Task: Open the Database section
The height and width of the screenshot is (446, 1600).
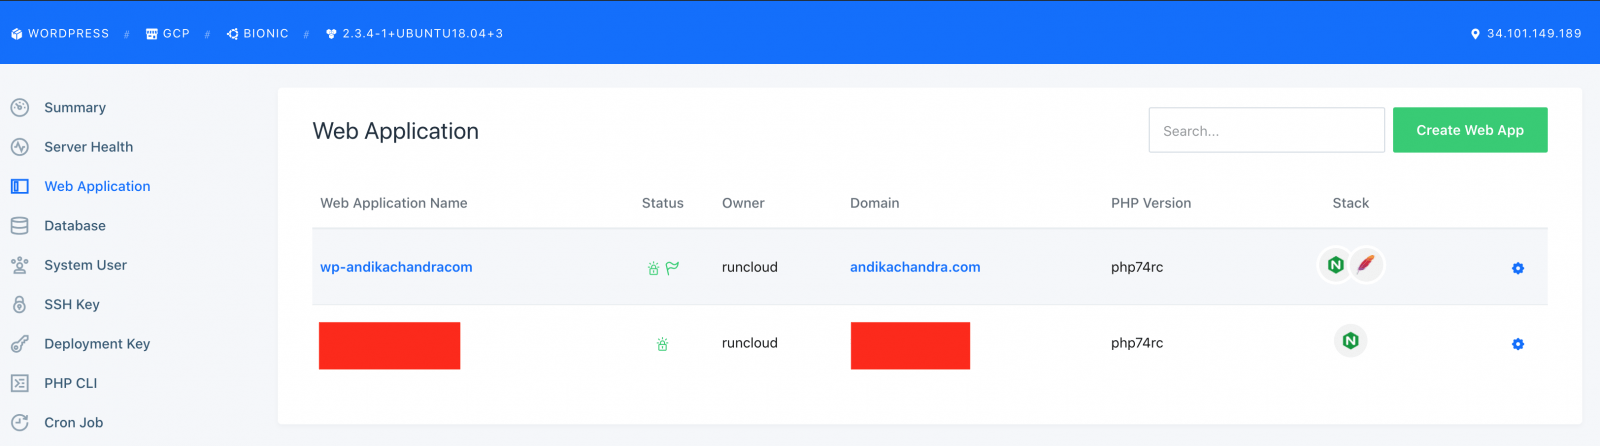Action: point(75,226)
